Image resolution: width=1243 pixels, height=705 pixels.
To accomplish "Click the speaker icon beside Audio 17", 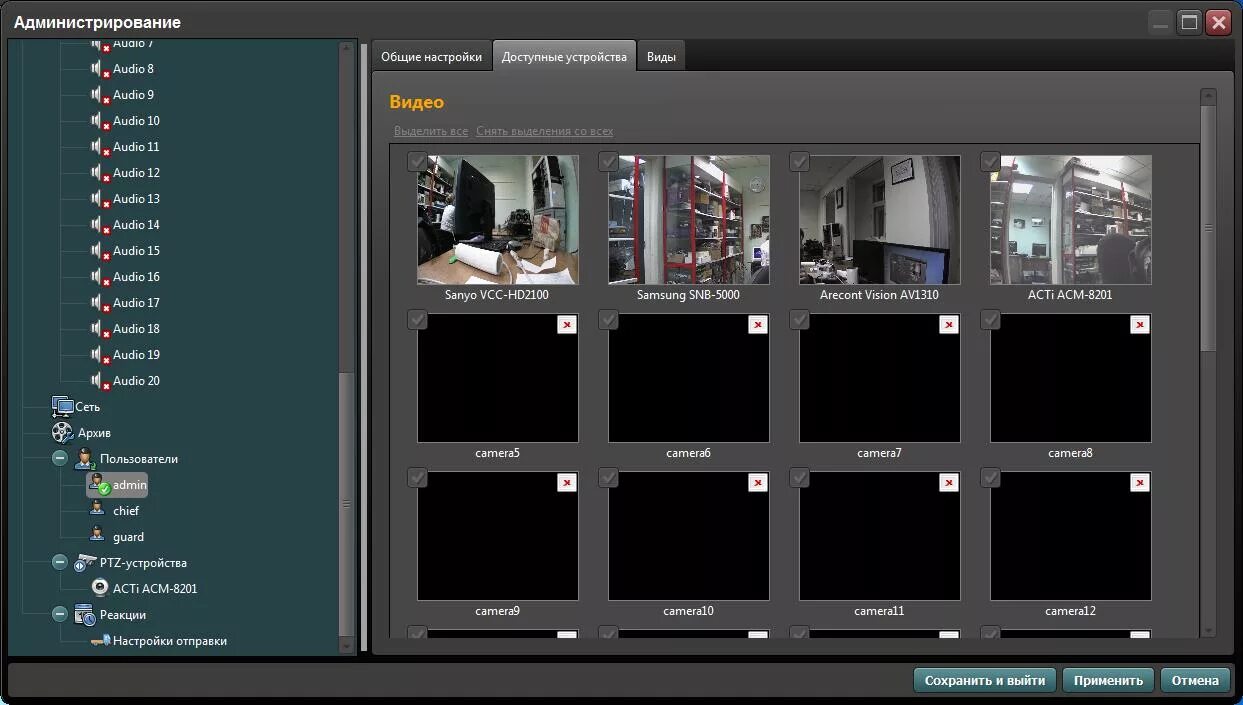I will 99,303.
